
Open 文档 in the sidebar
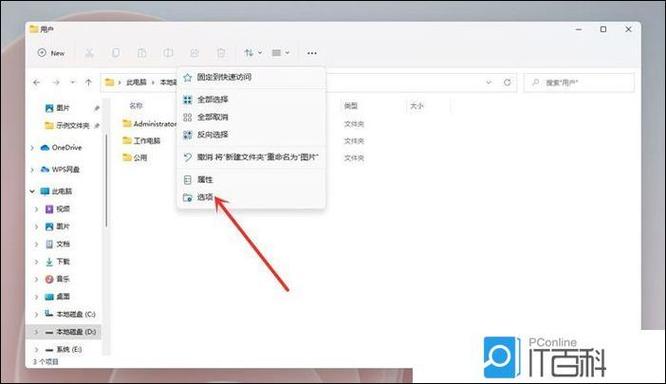(x=57, y=244)
